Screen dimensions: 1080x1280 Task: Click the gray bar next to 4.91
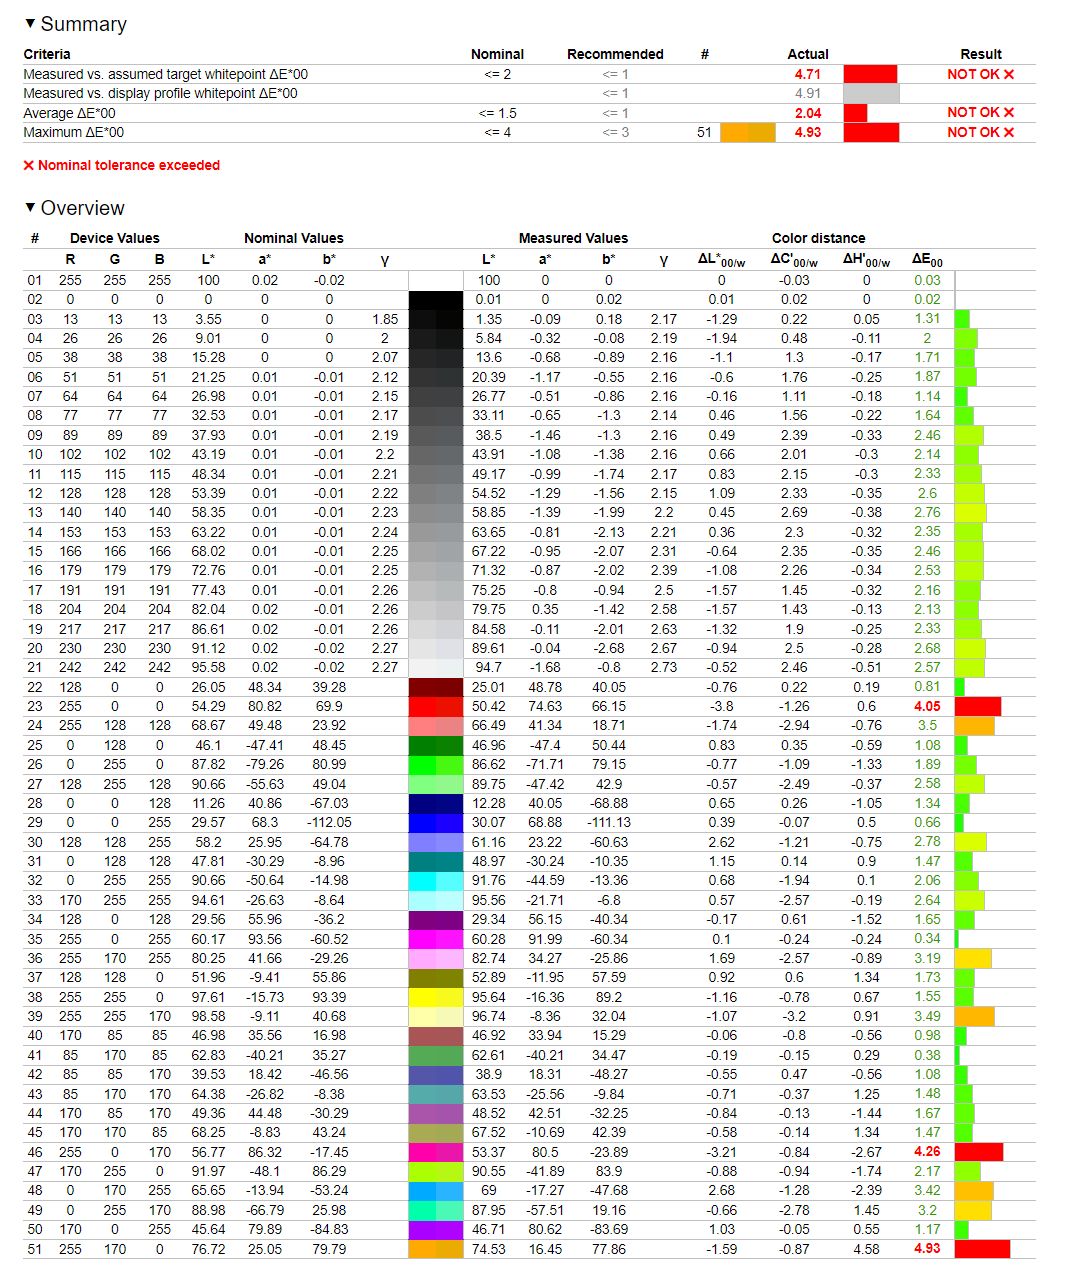tap(872, 93)
